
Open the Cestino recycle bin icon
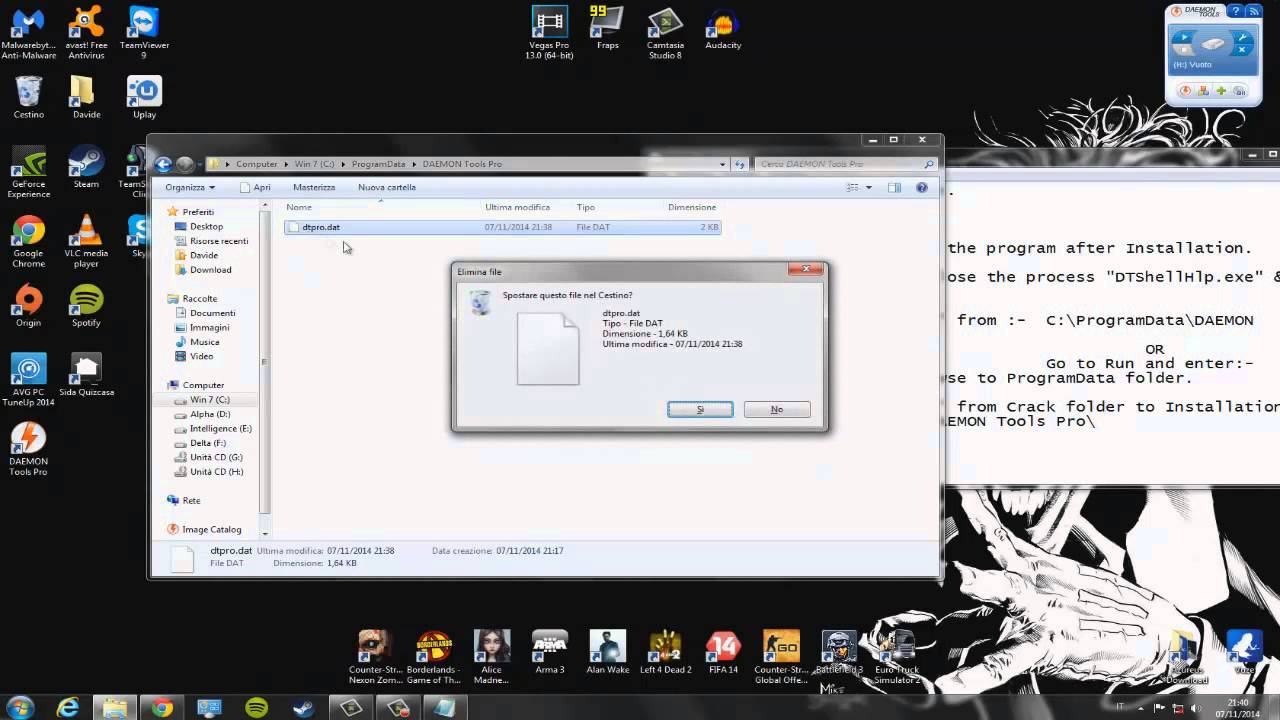(x=29, y=97)
